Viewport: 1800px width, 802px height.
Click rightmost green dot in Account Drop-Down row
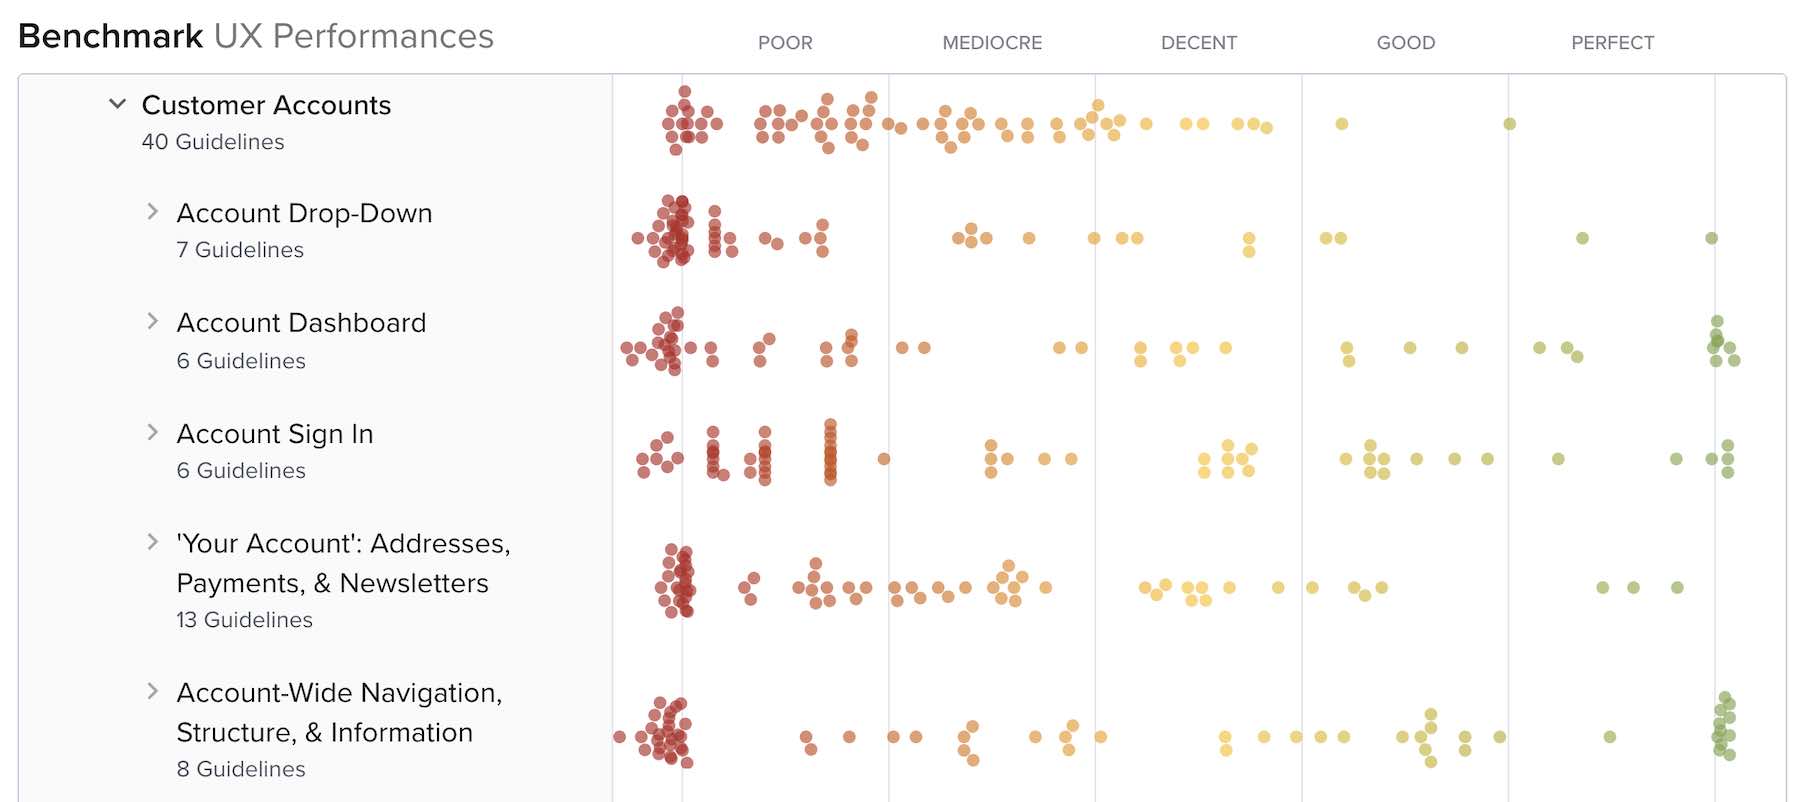(1711, 238)
